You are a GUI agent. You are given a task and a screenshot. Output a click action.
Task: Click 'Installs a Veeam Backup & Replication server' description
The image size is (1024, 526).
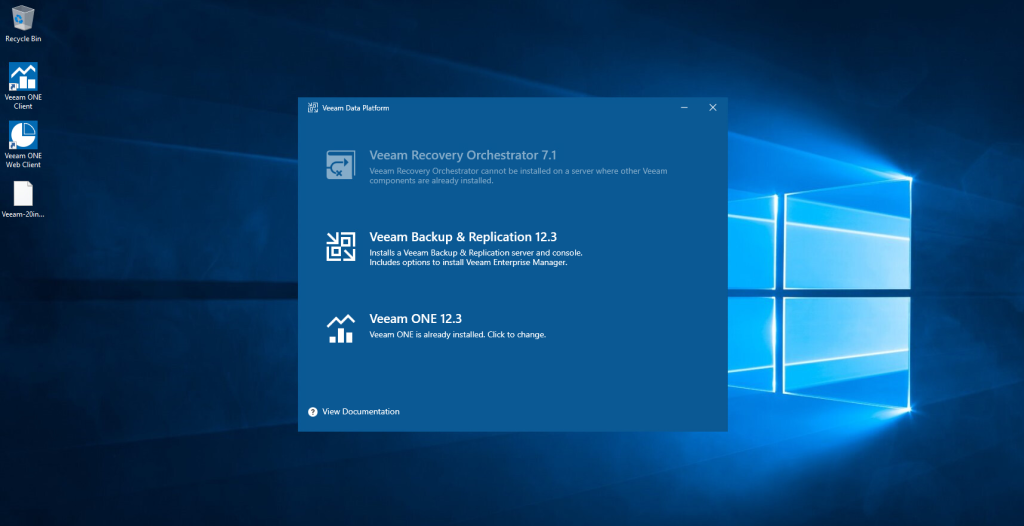coord(476,252)
